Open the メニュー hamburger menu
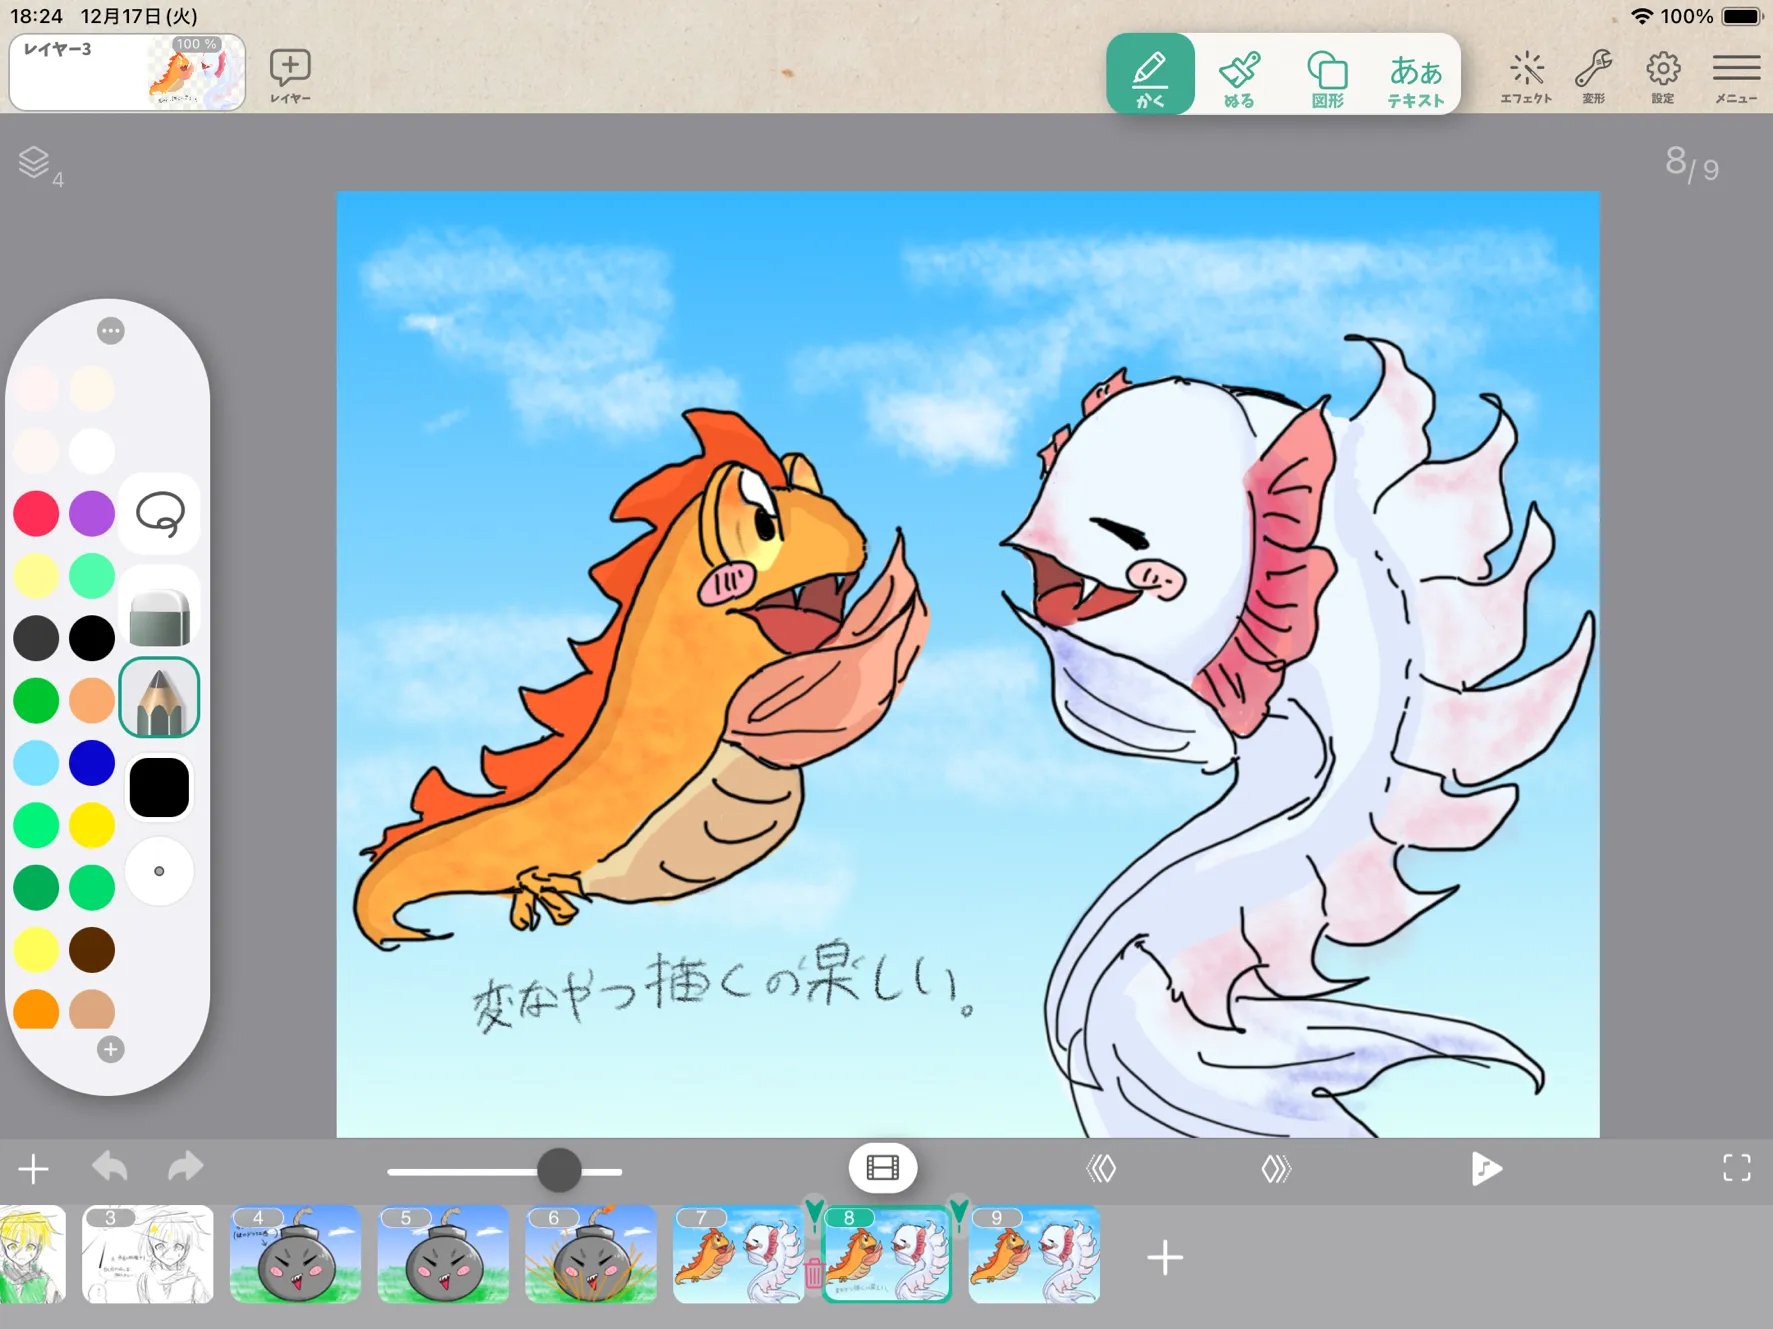This screenshot has height=1329, width=1773. [1736, 76]
